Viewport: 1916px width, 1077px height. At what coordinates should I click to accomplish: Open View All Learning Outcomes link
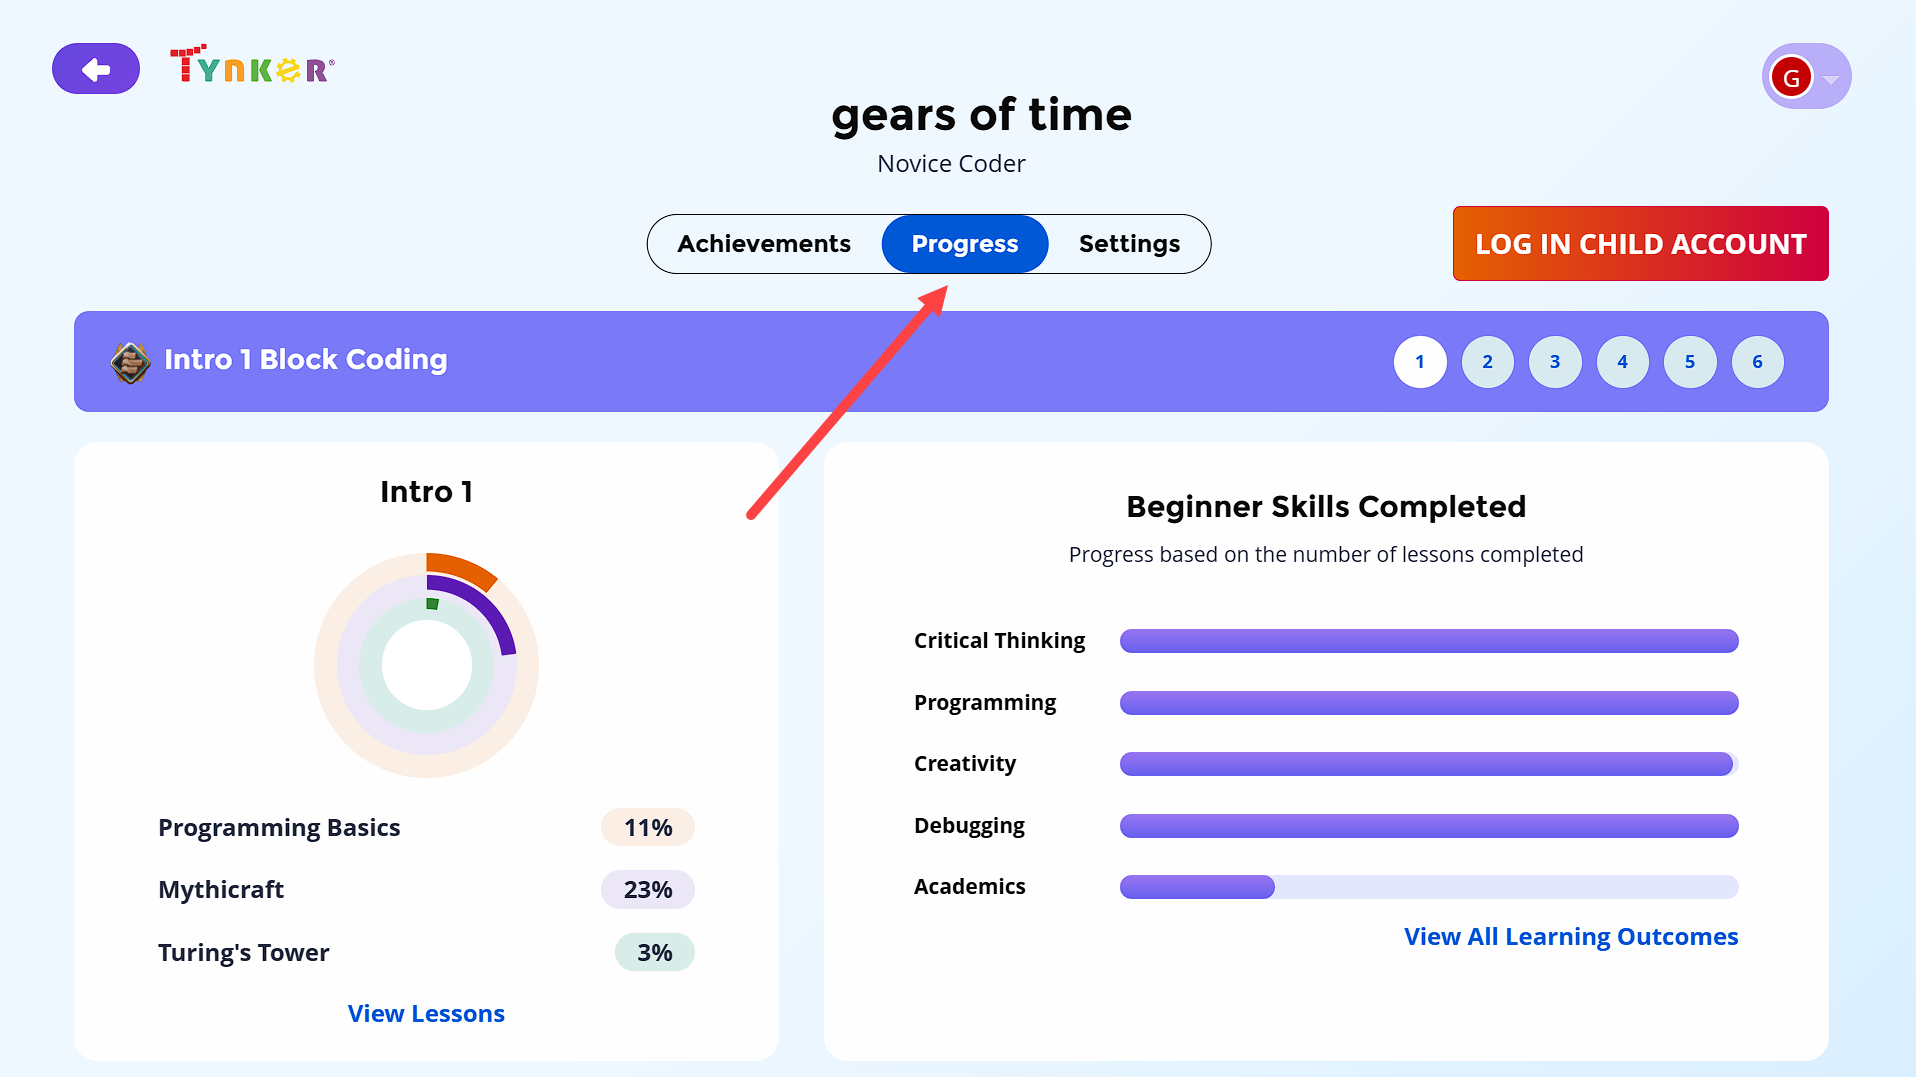click(x=1571, y=937)
